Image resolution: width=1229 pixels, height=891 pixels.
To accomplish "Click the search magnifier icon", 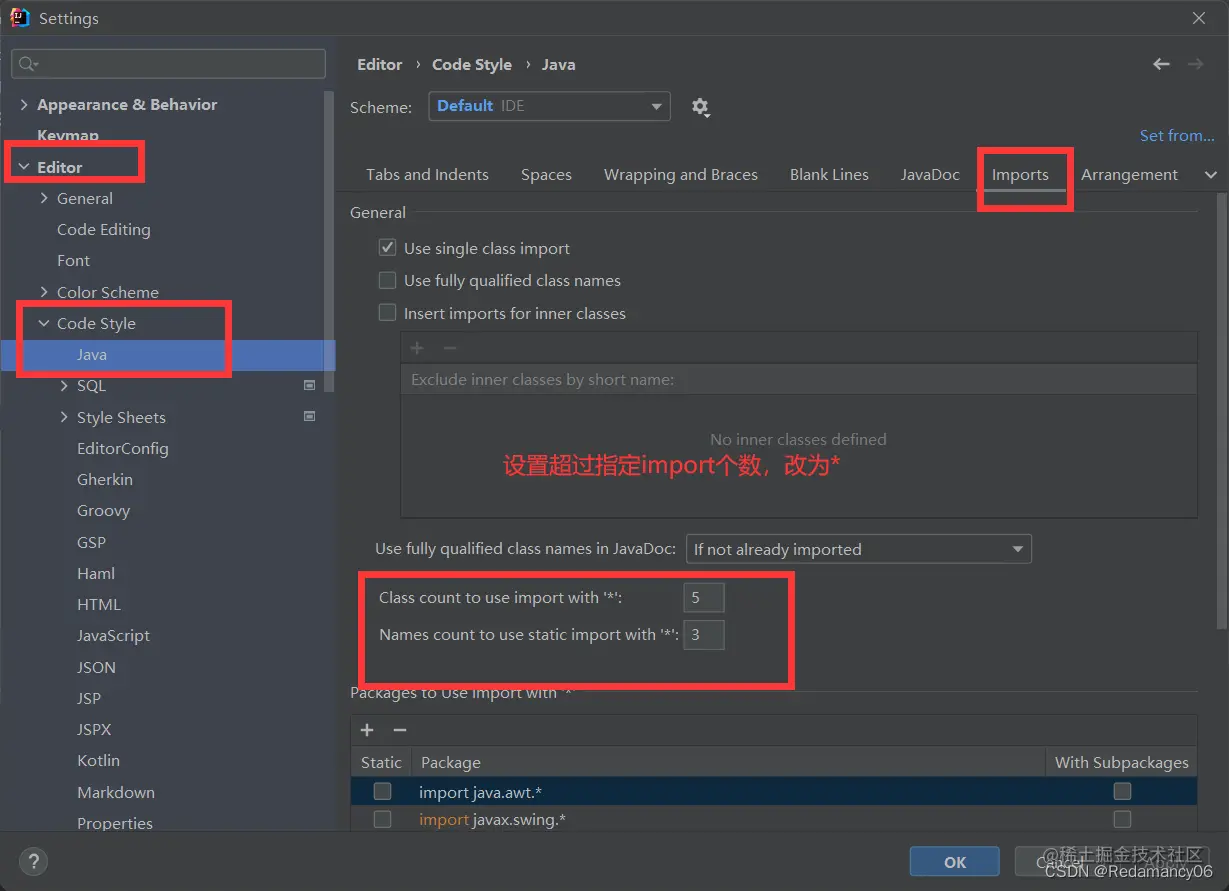I will tap(28, 64).
